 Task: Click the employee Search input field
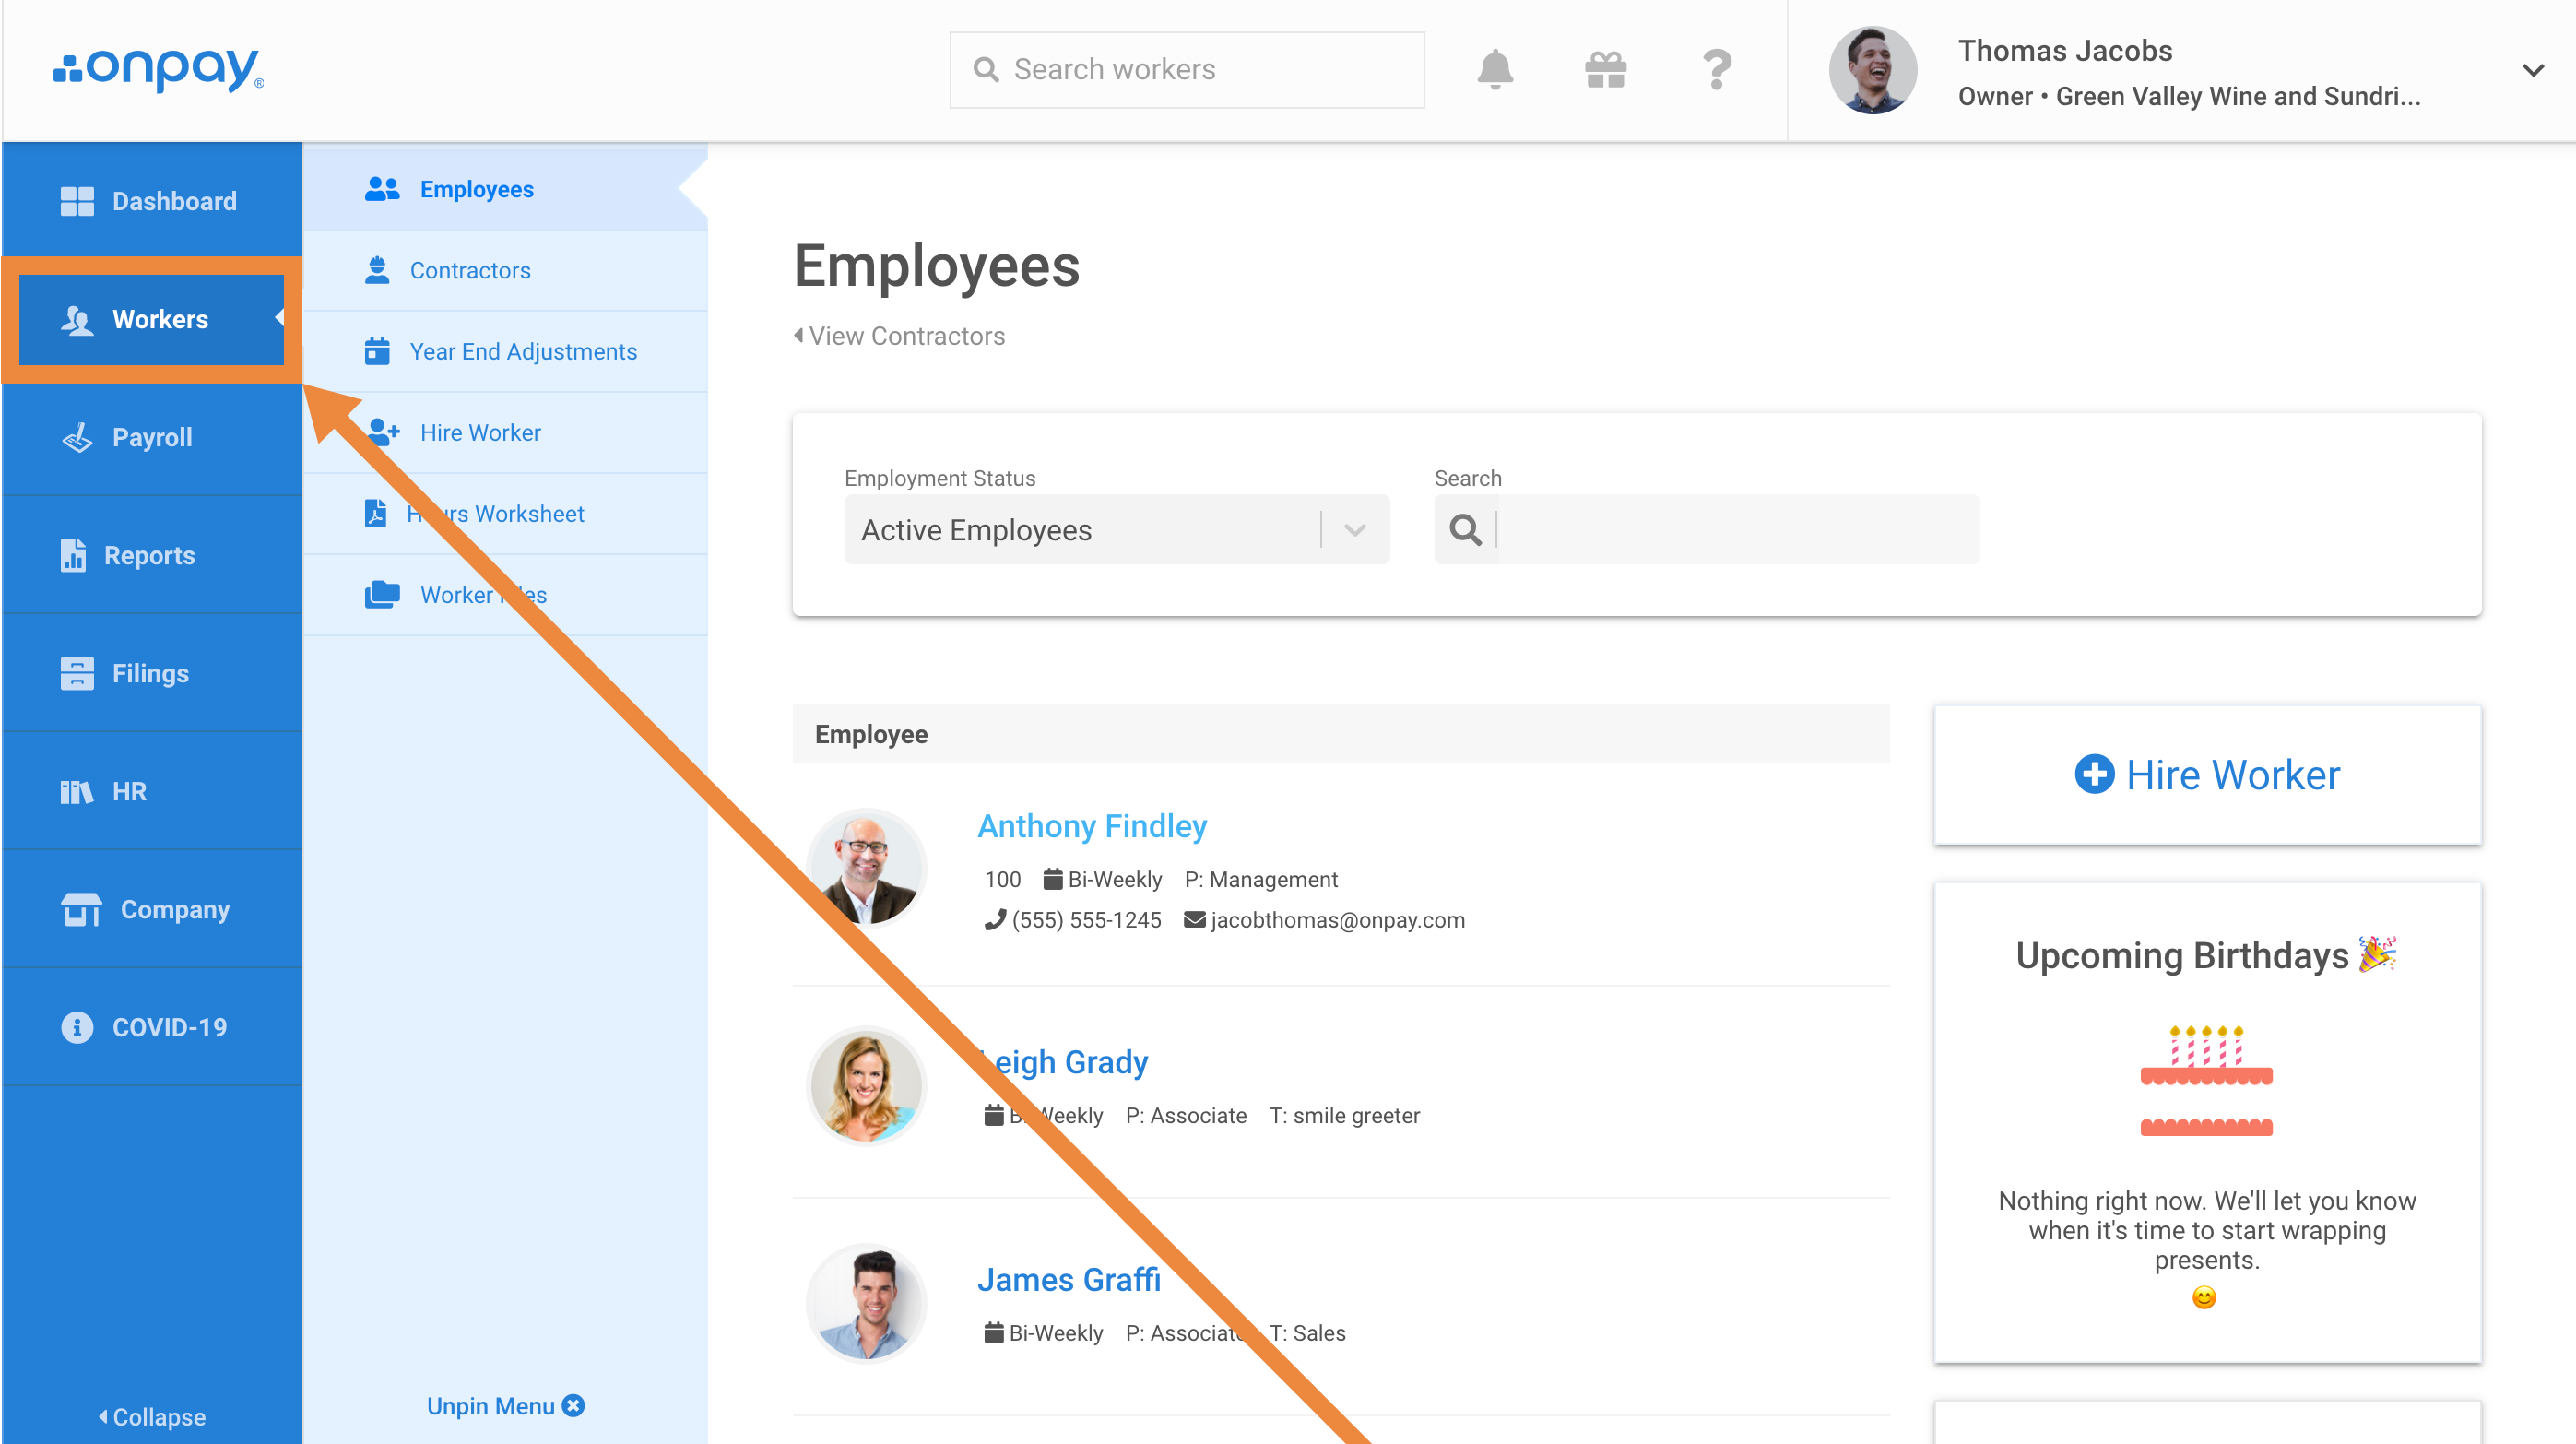[x=1738, y=529]
